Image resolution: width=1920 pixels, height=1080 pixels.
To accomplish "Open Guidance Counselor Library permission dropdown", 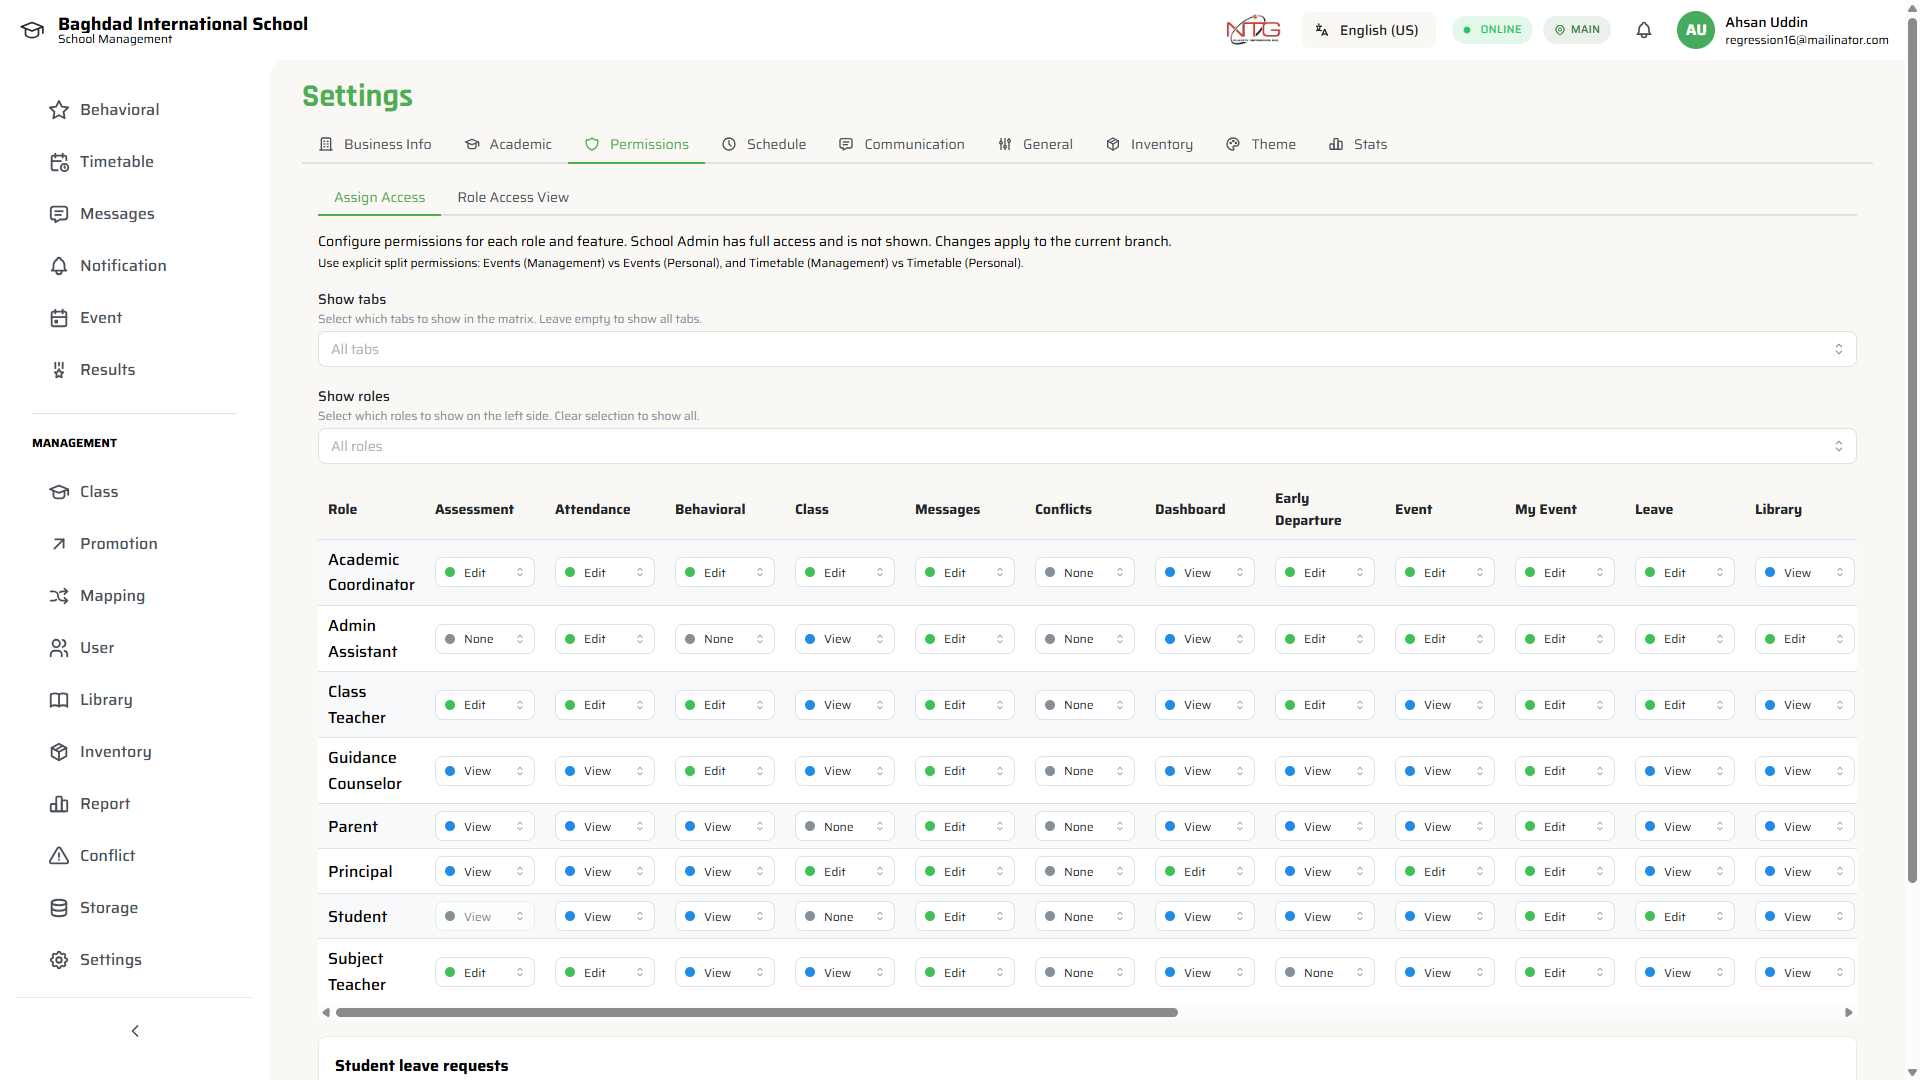I will tap(1805, 772).
